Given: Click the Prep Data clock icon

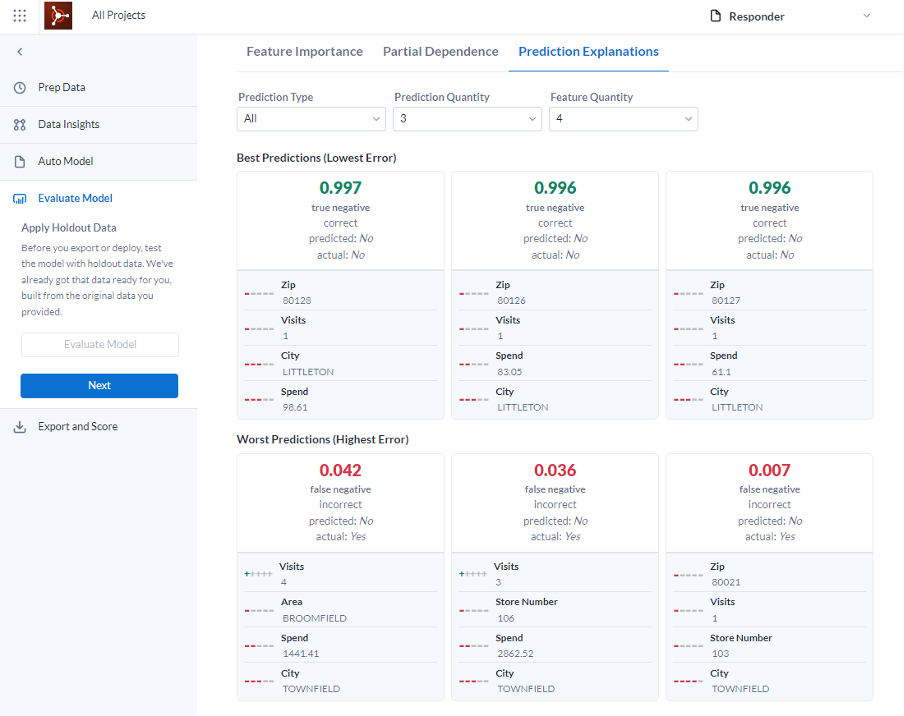Looking at the screenshot, I should pos(20,88).
